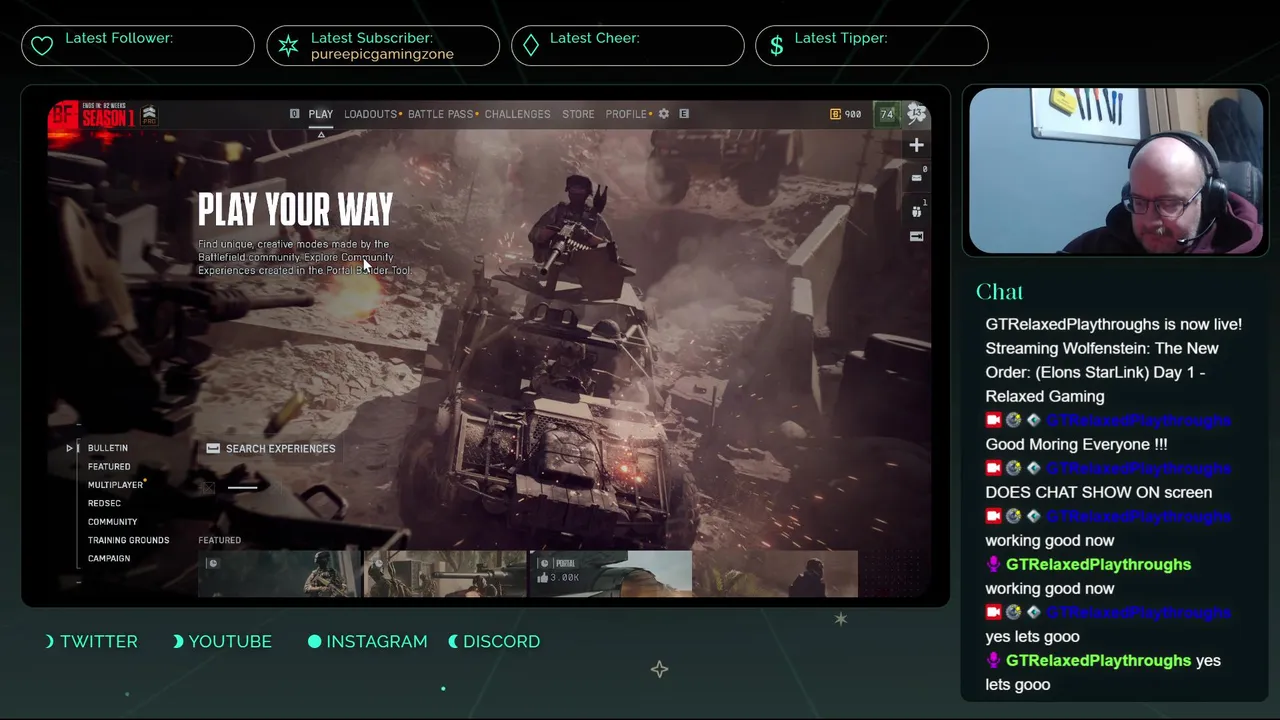Click the PLAY YOUR WAY headline
The image size is (1280, 720).
(295, 210)
